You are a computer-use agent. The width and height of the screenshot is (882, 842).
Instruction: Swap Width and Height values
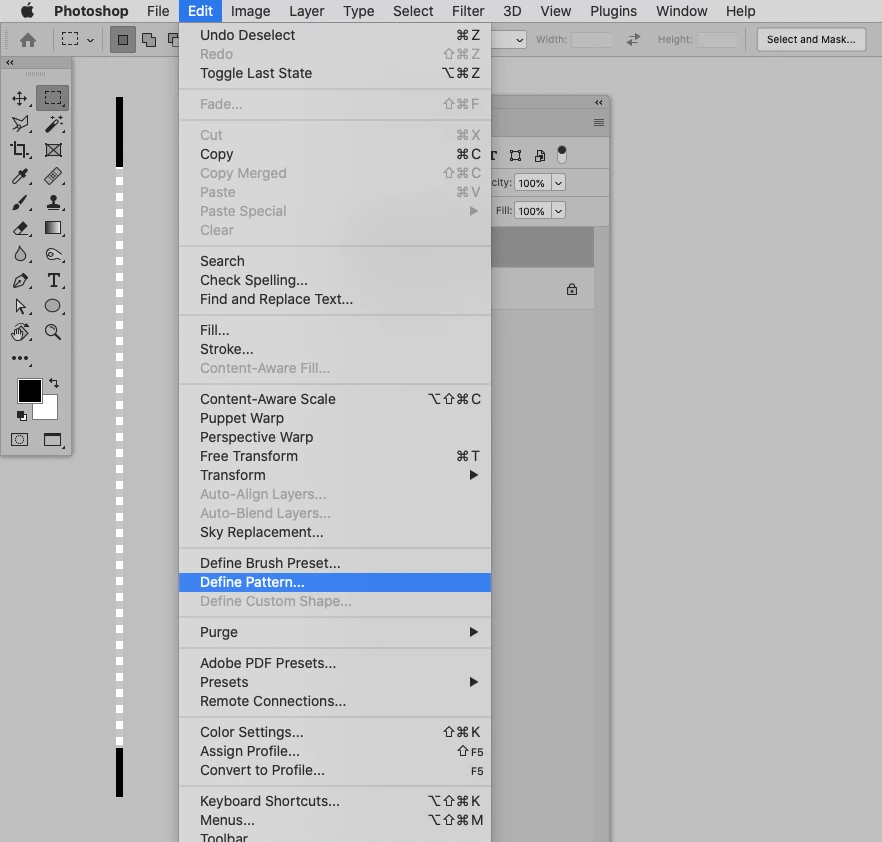633,39
